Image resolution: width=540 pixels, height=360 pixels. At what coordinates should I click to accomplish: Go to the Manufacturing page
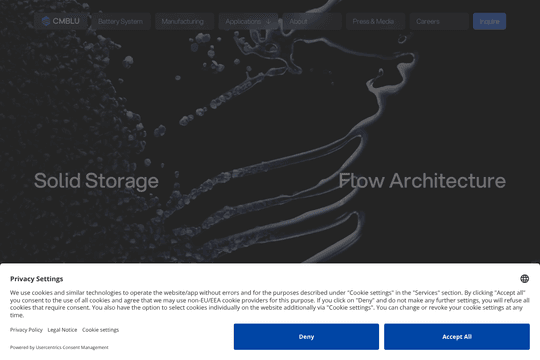click(184, 21)
